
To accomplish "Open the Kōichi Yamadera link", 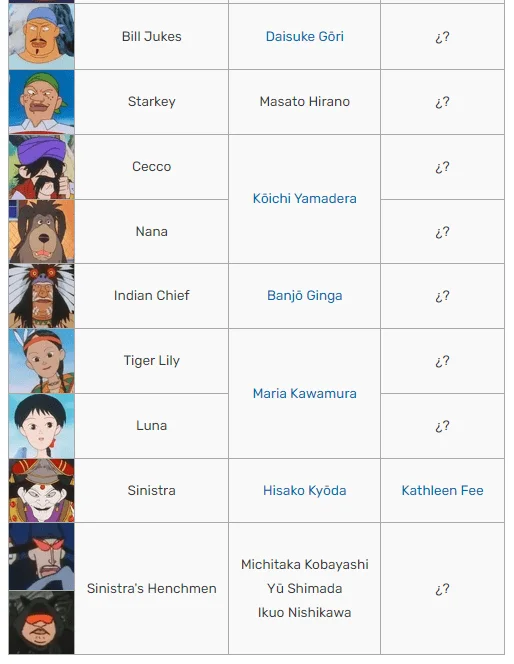I will pos(304,199).
